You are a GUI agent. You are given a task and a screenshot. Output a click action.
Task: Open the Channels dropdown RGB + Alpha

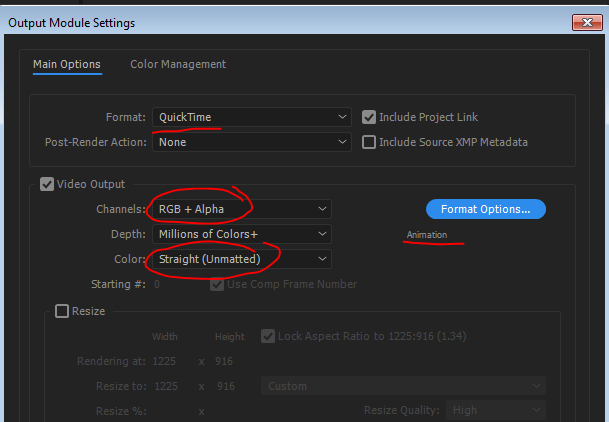tap(242, 209)
